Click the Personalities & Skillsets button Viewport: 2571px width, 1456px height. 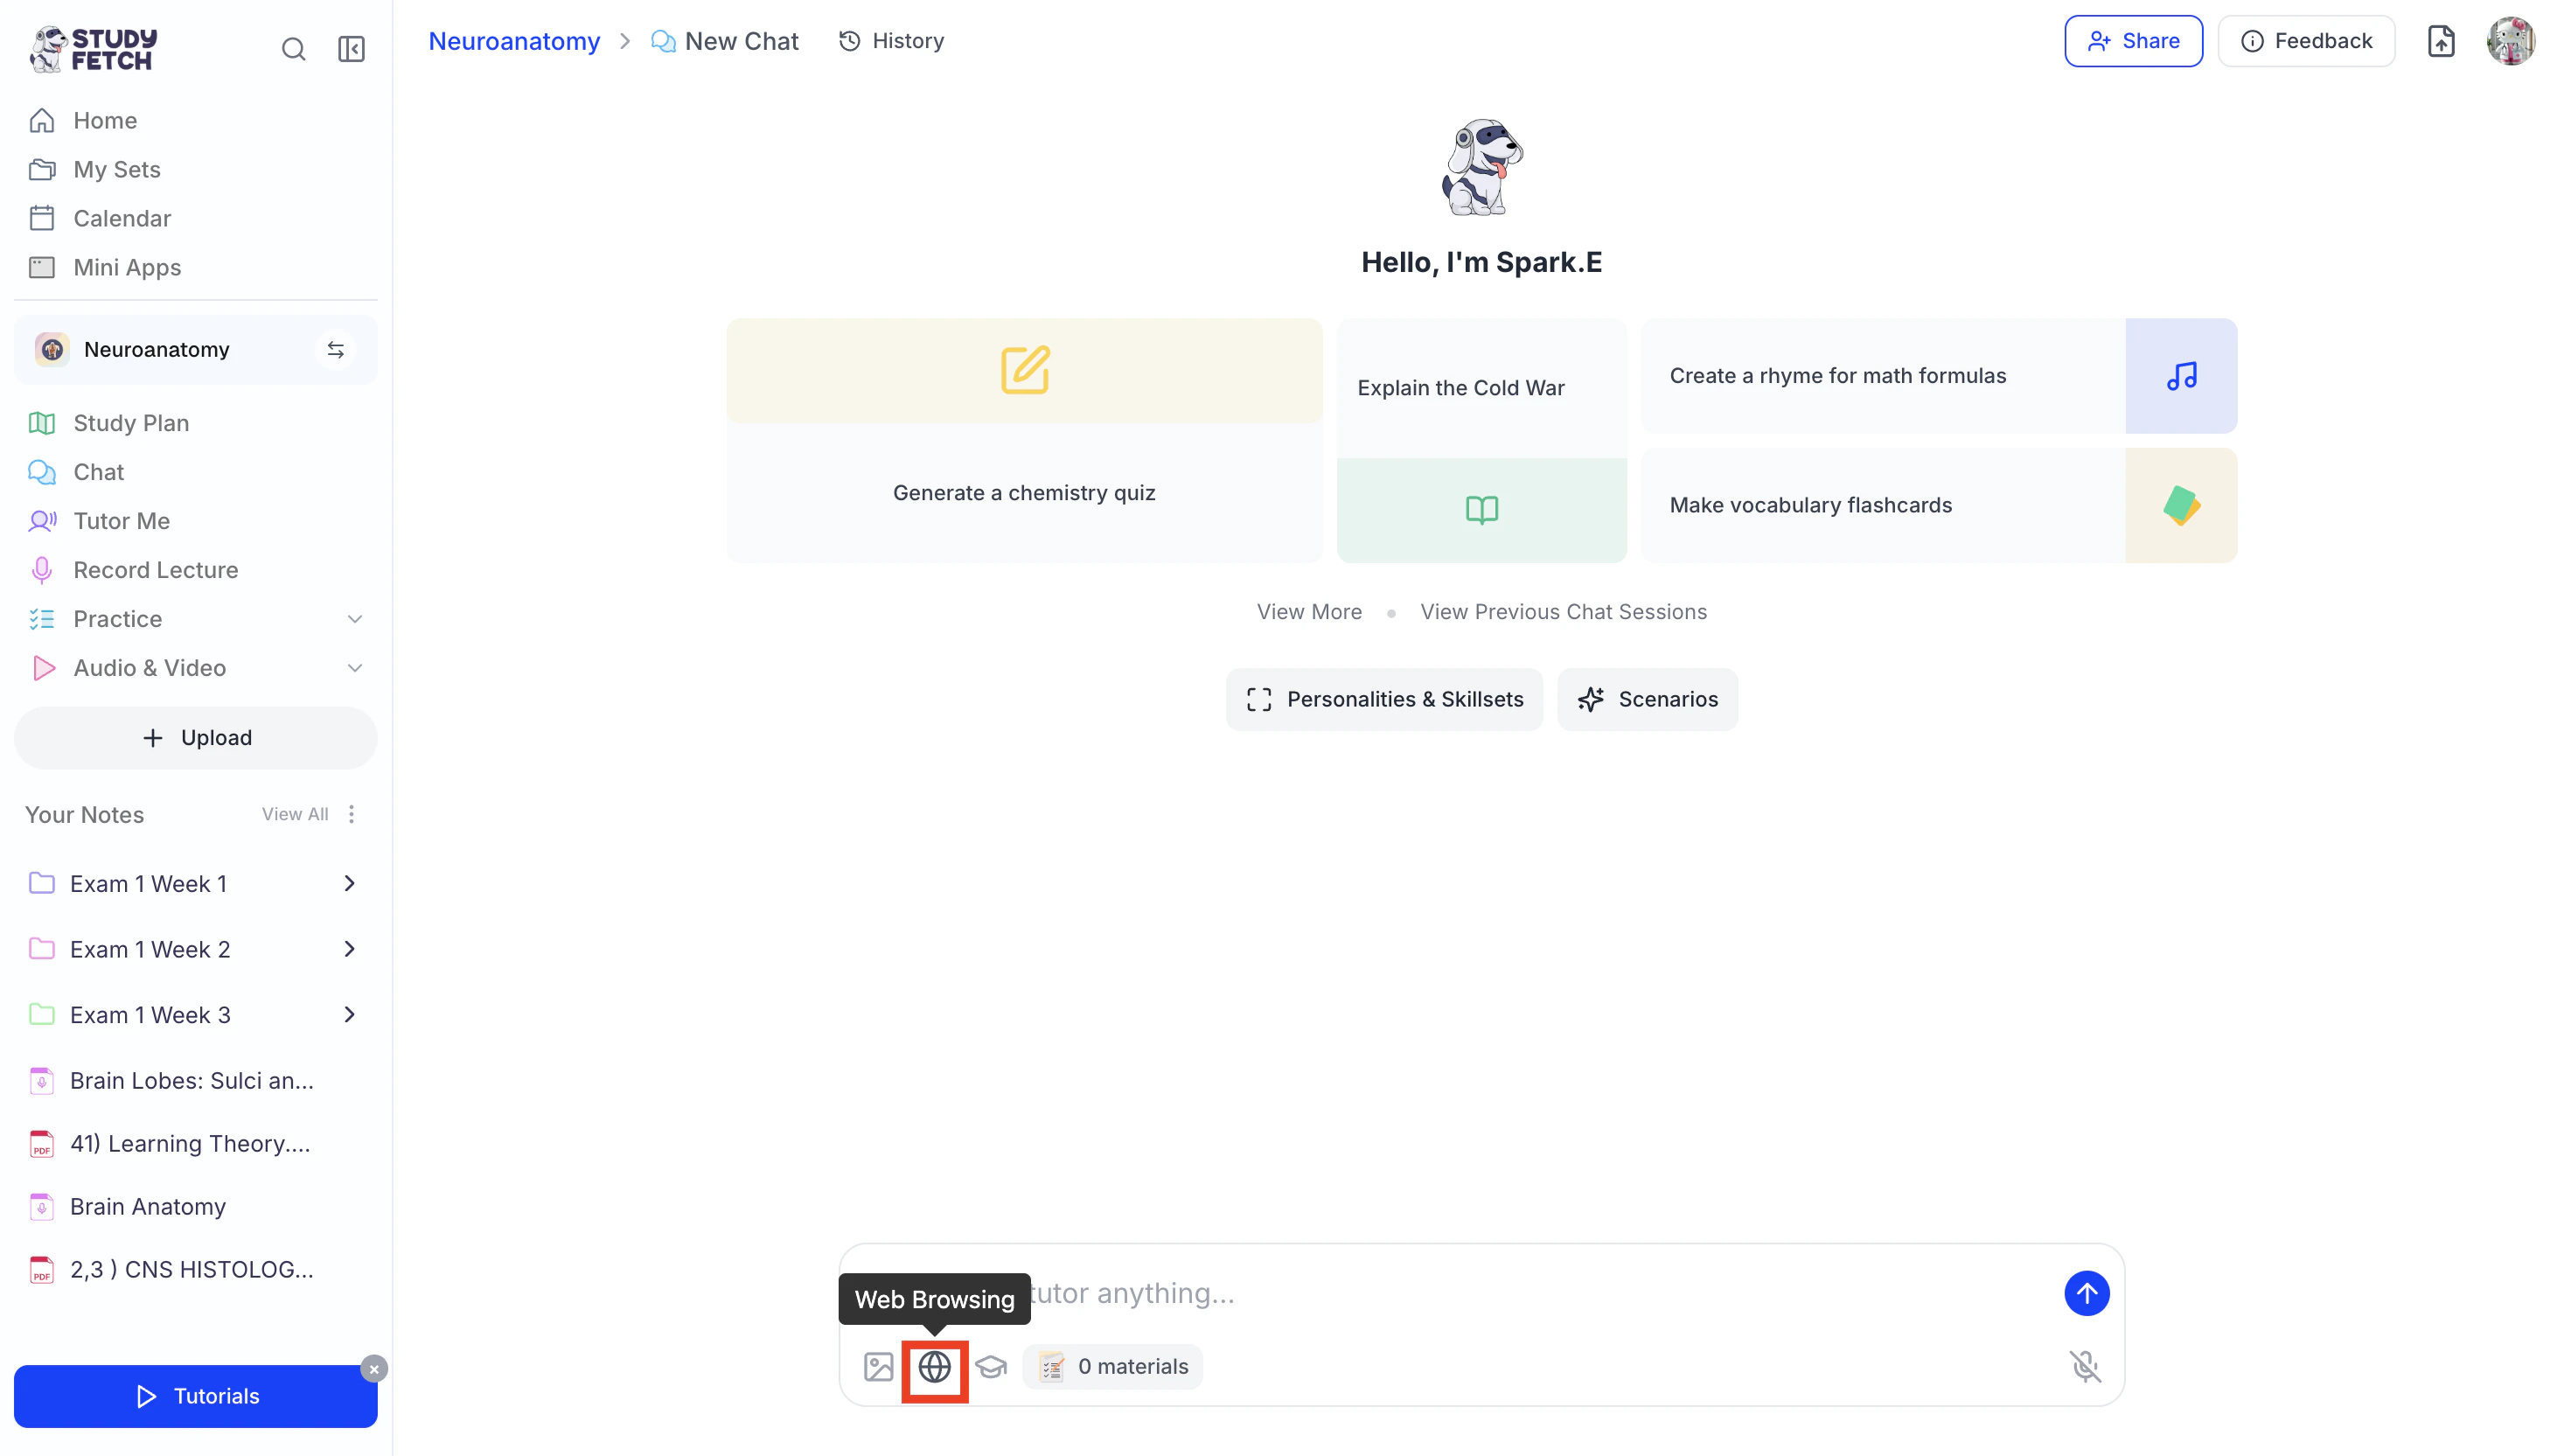tap(1384, 699)
